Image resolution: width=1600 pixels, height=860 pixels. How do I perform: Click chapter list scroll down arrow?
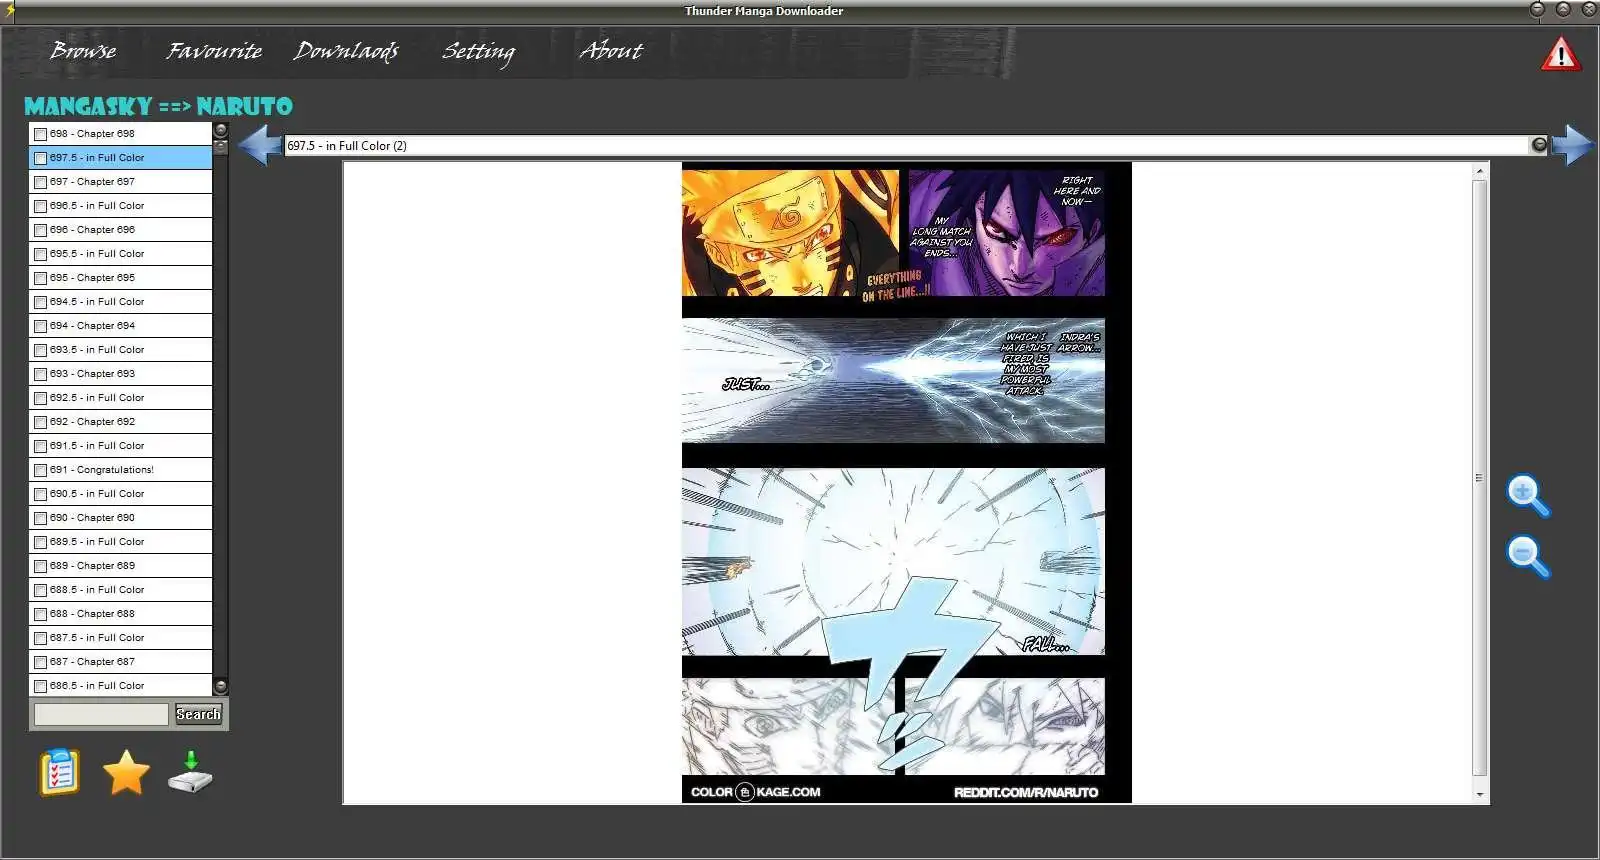pyautogui.click(x=221, y=687)
